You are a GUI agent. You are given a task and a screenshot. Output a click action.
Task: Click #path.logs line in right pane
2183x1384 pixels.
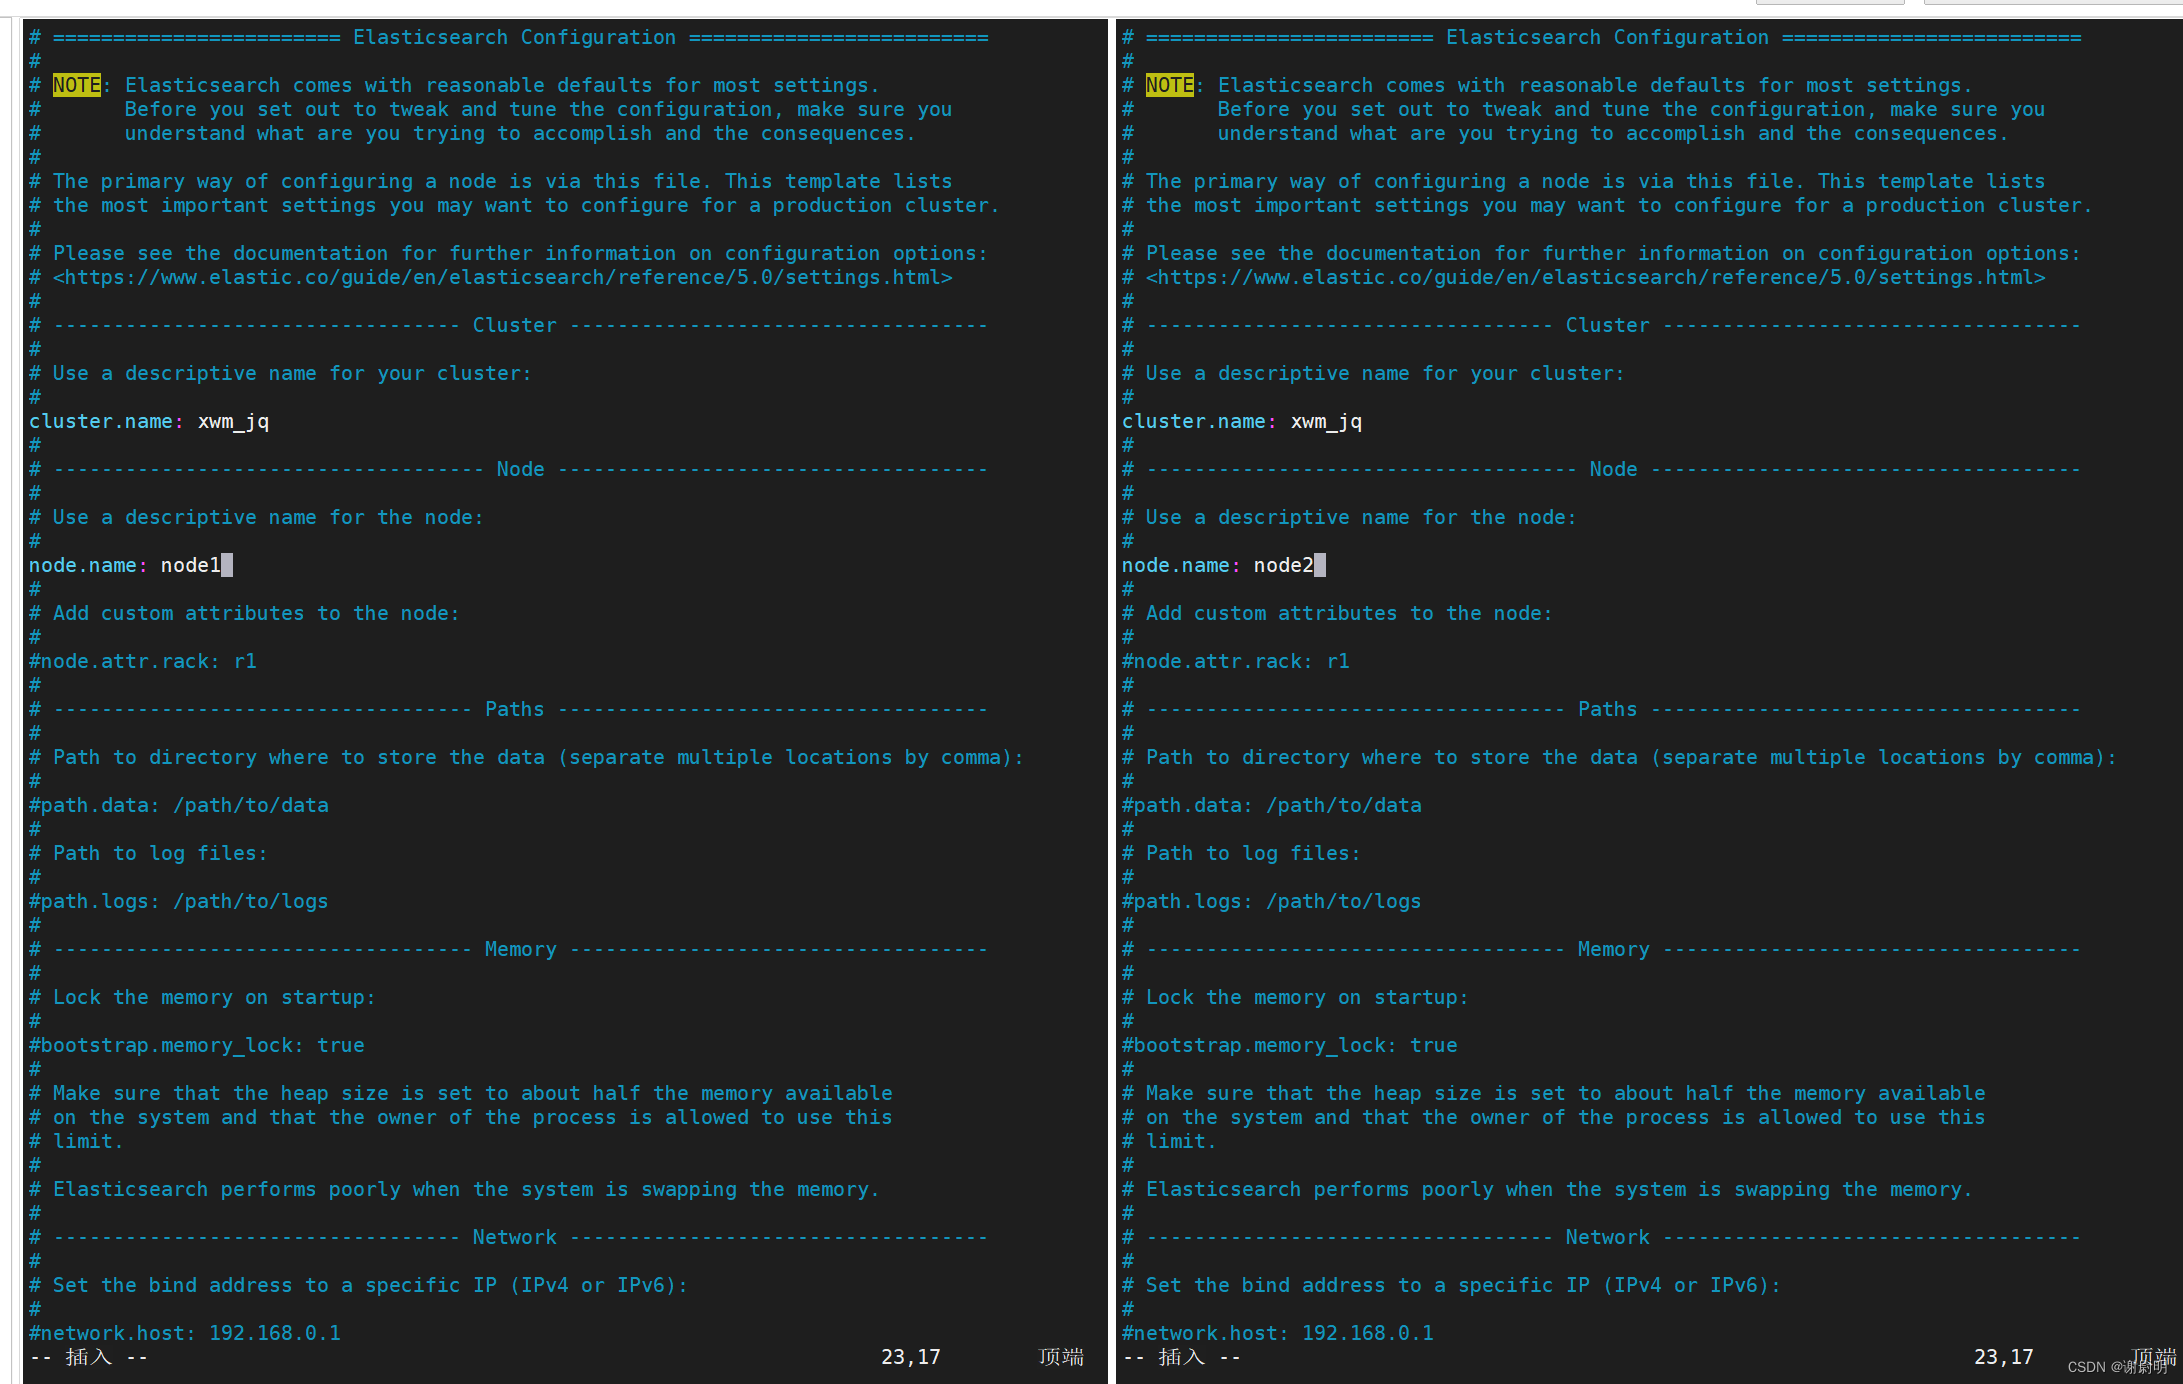click(x=1272, y=901)
